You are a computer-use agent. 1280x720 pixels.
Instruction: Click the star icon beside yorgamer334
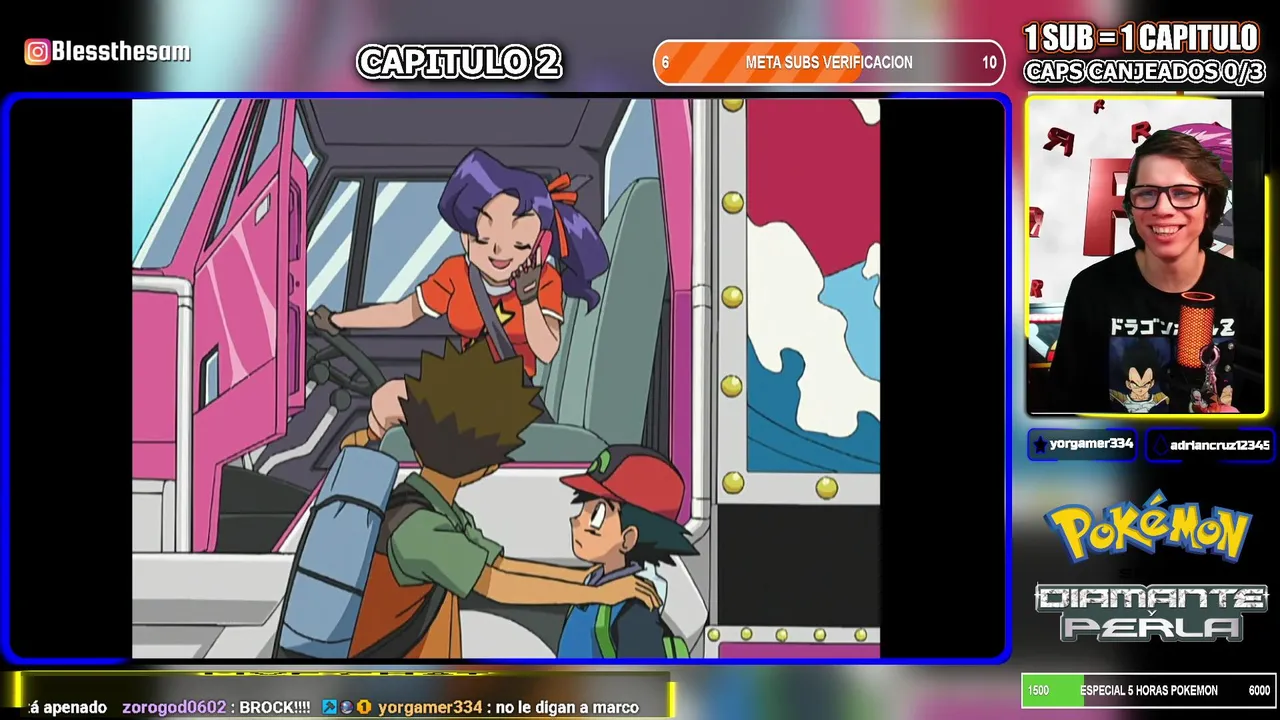1040,445
